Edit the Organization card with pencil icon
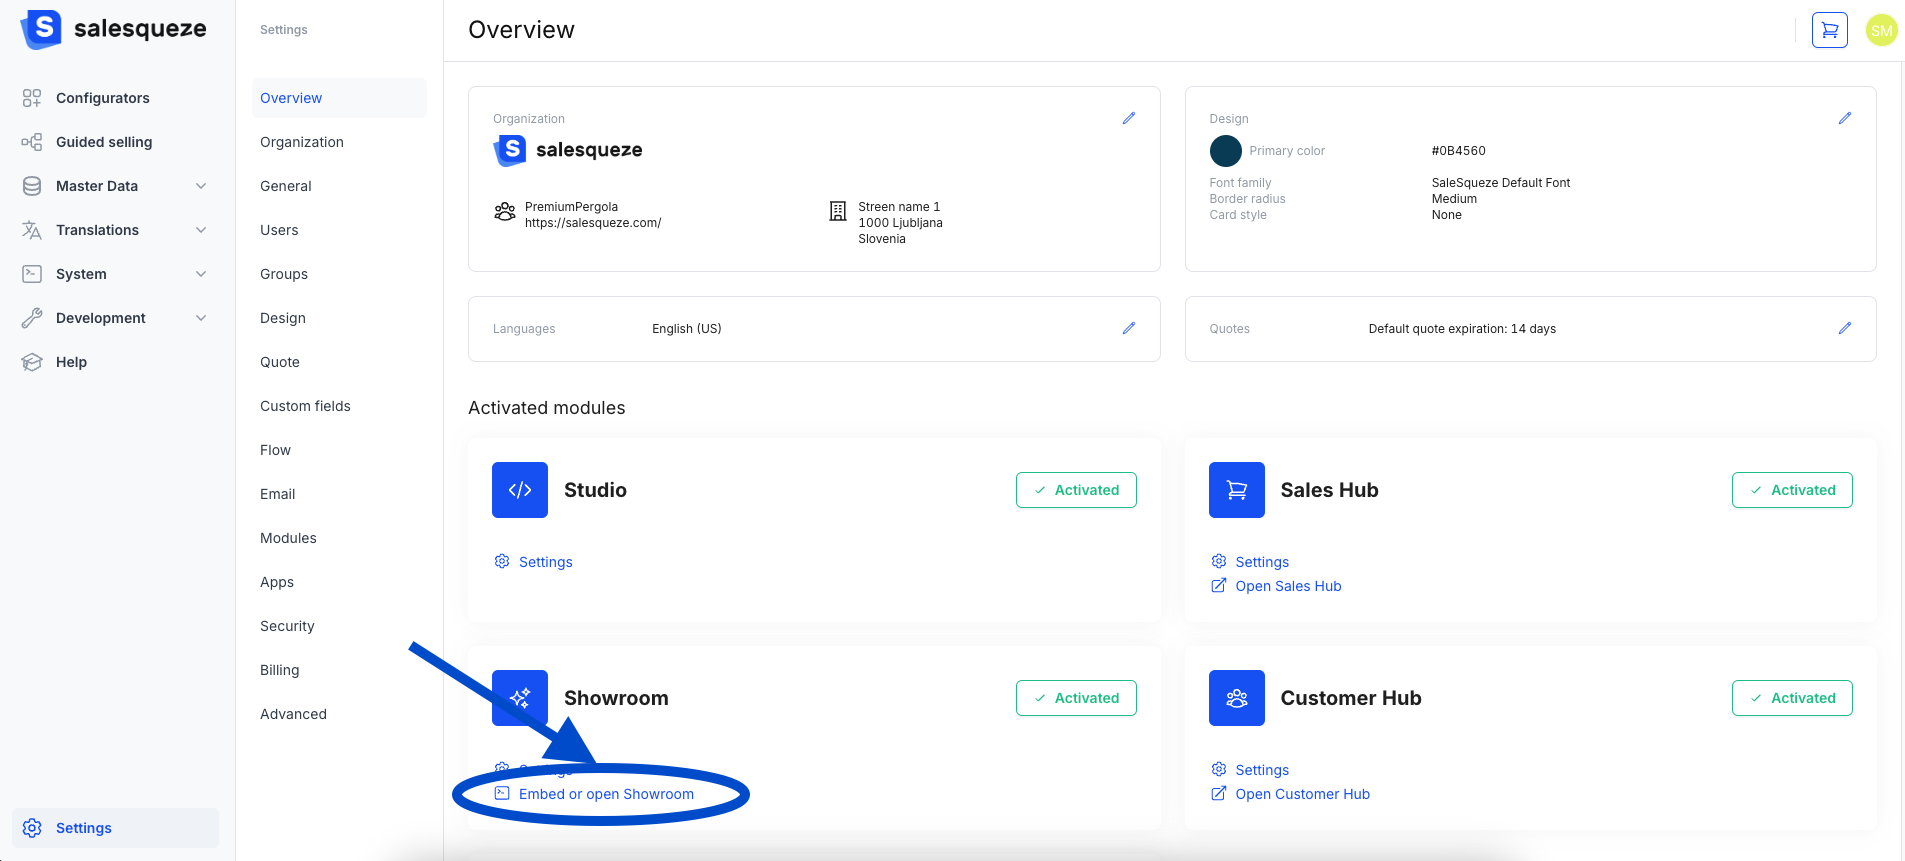This screenshot has height=861, width=1905. pos(1128,118)
